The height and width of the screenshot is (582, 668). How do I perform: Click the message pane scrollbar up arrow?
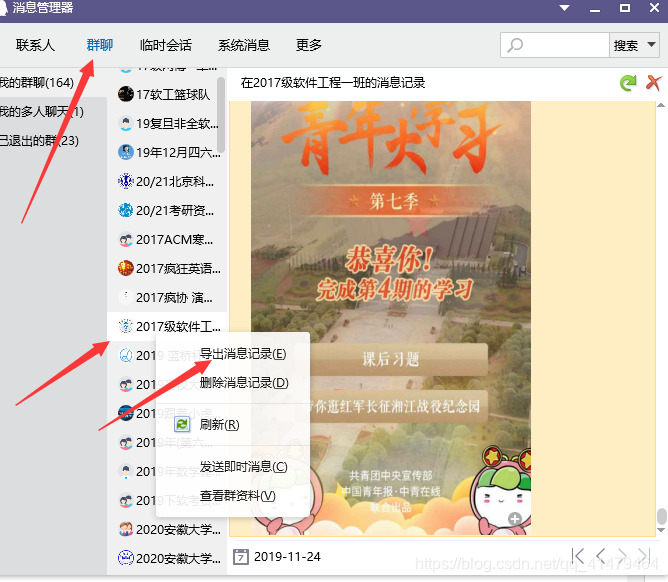pos(661,105)
